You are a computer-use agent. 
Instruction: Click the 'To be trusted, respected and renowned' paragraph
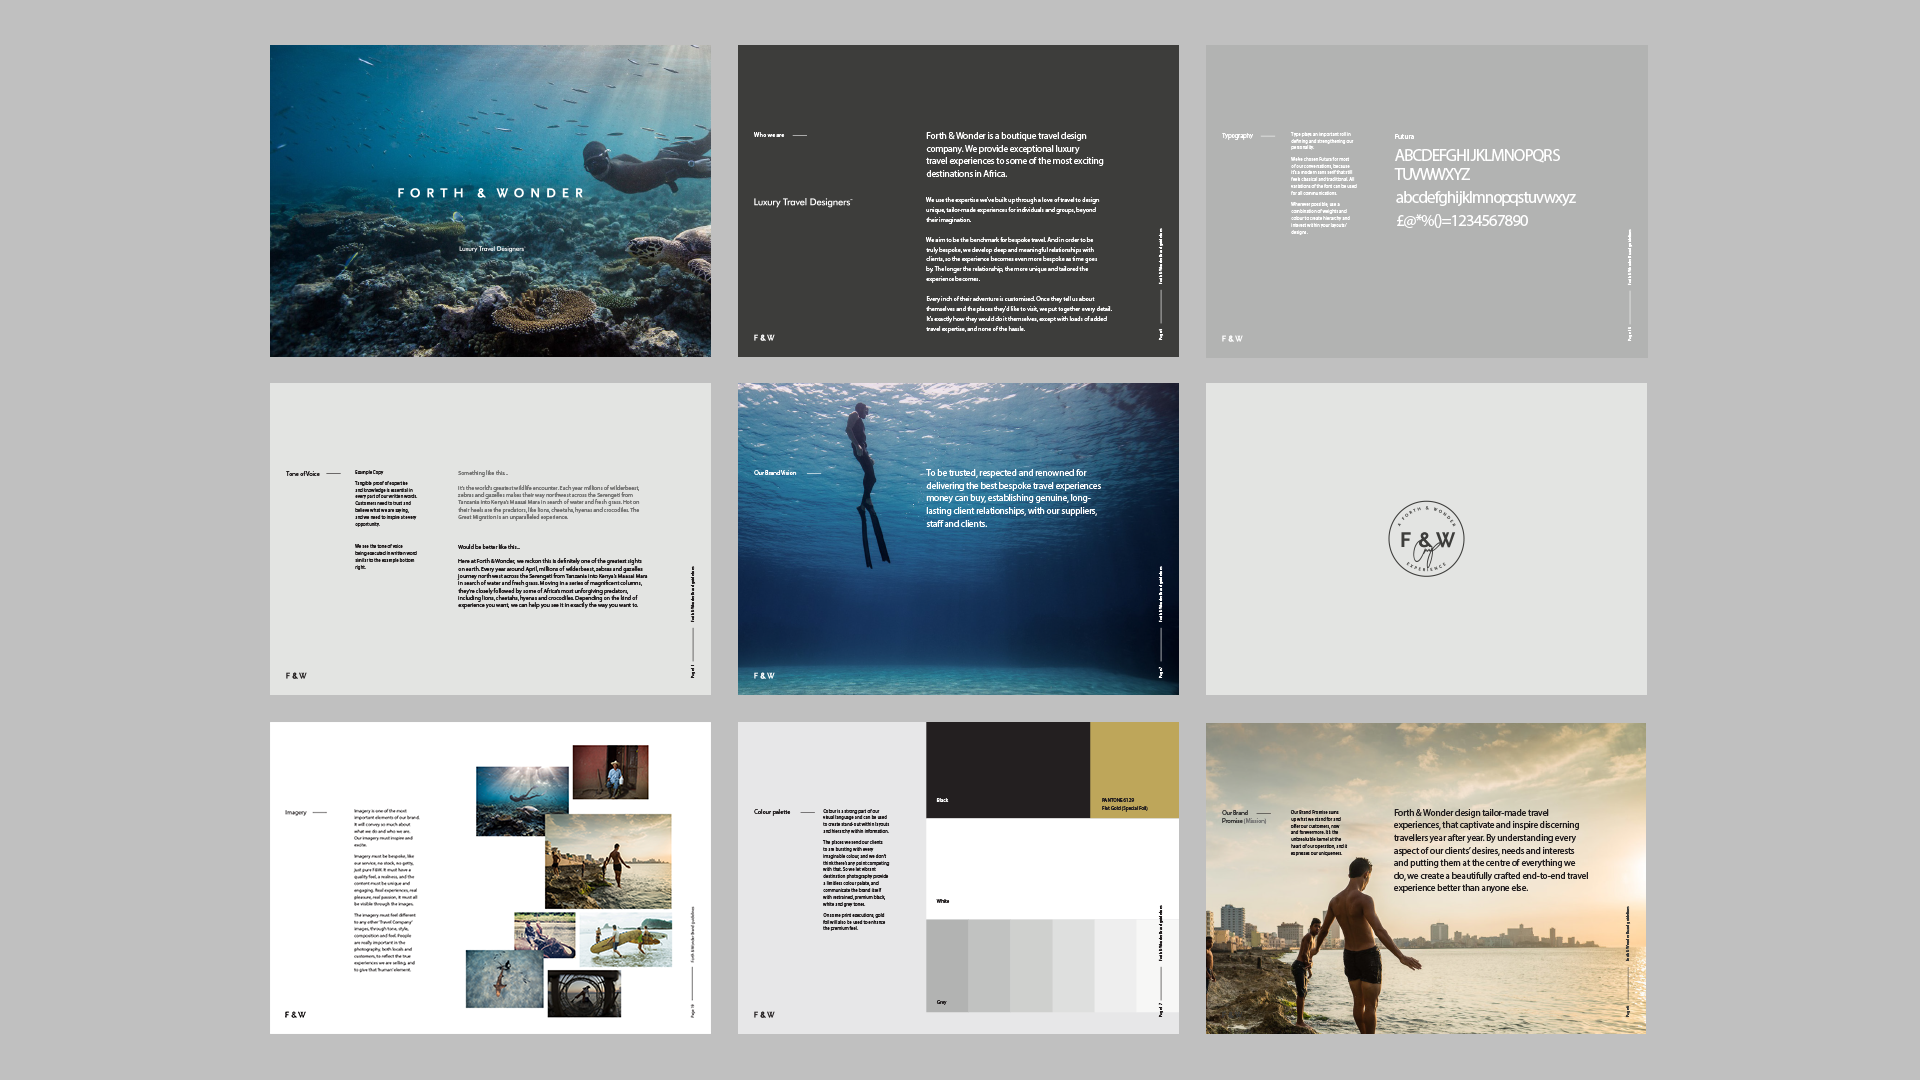[x=1013, y=498]
